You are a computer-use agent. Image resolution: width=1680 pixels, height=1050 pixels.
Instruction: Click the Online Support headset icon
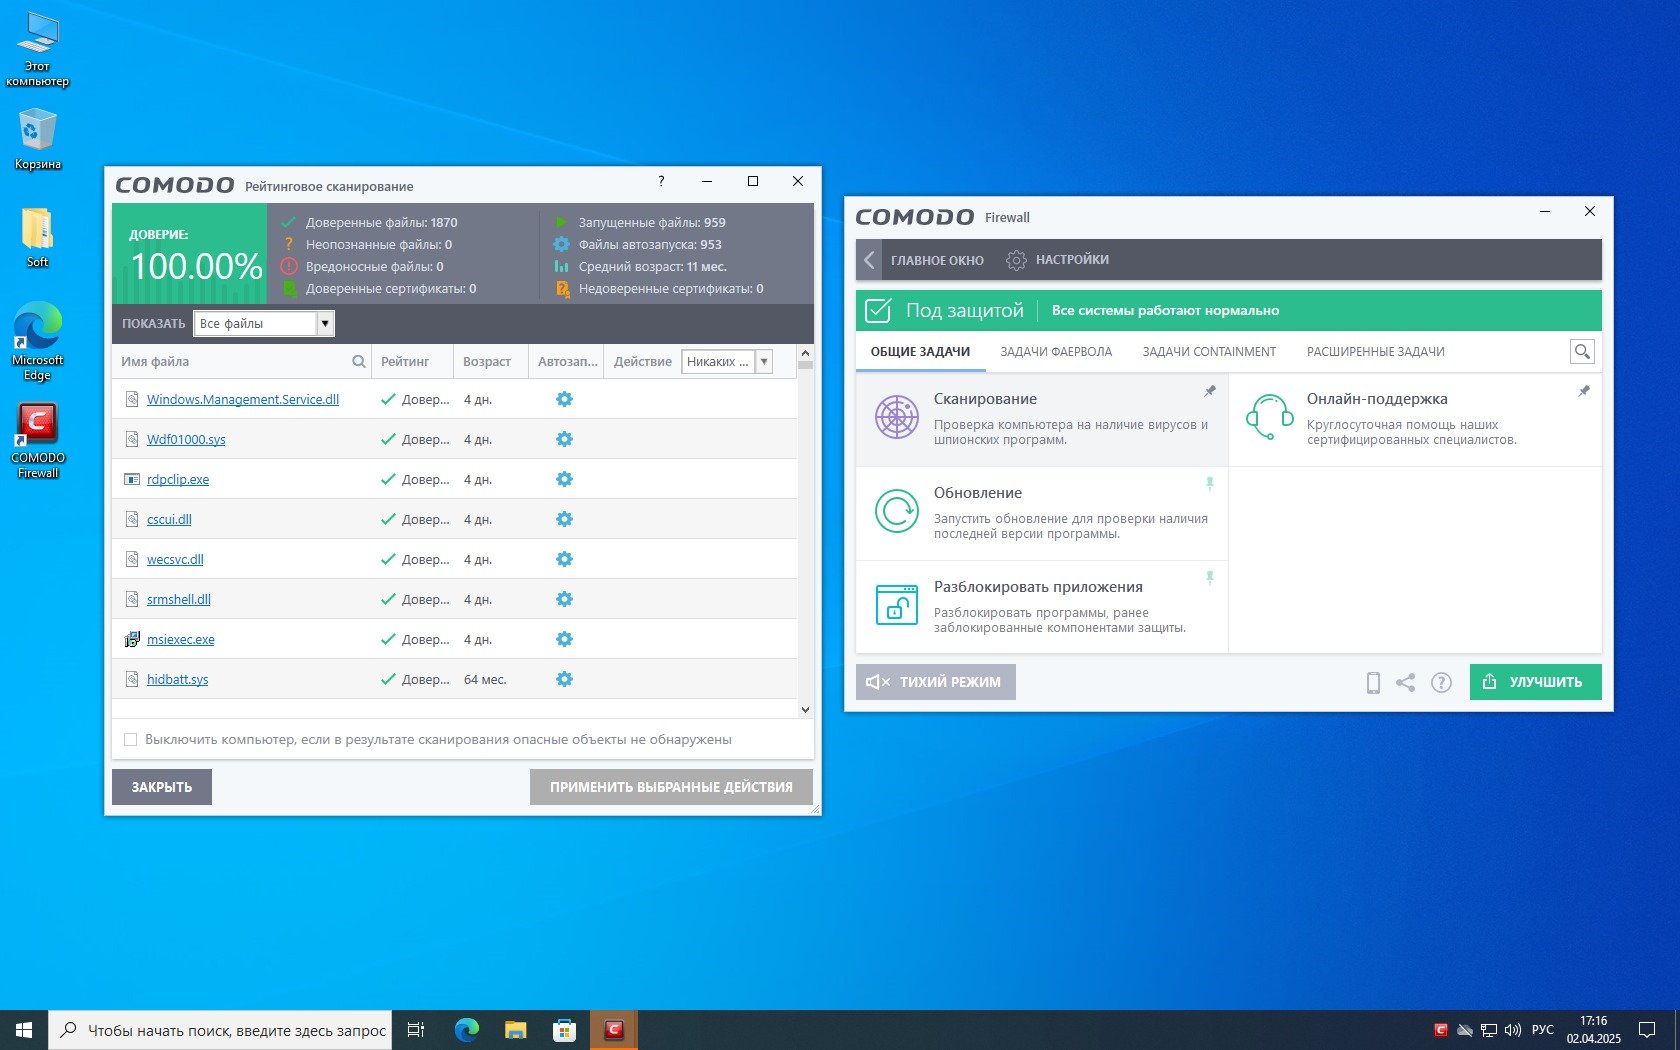(x=1269, y=417)
